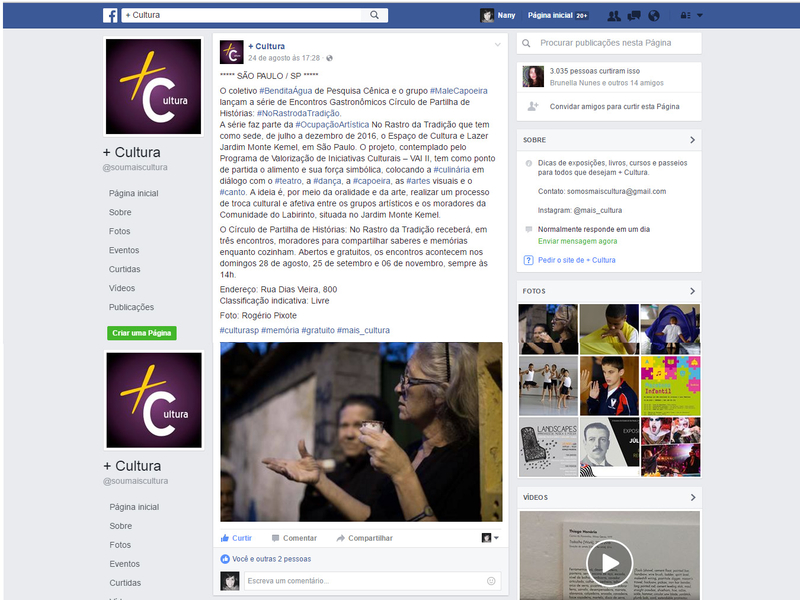Click the Facebook logo in the top bar

click(x=110, y=15)
